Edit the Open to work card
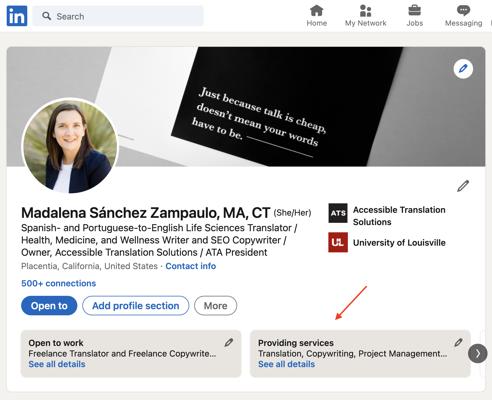Image resolution: width=492 pixels, height=400 pixels. tap(228, 342)
